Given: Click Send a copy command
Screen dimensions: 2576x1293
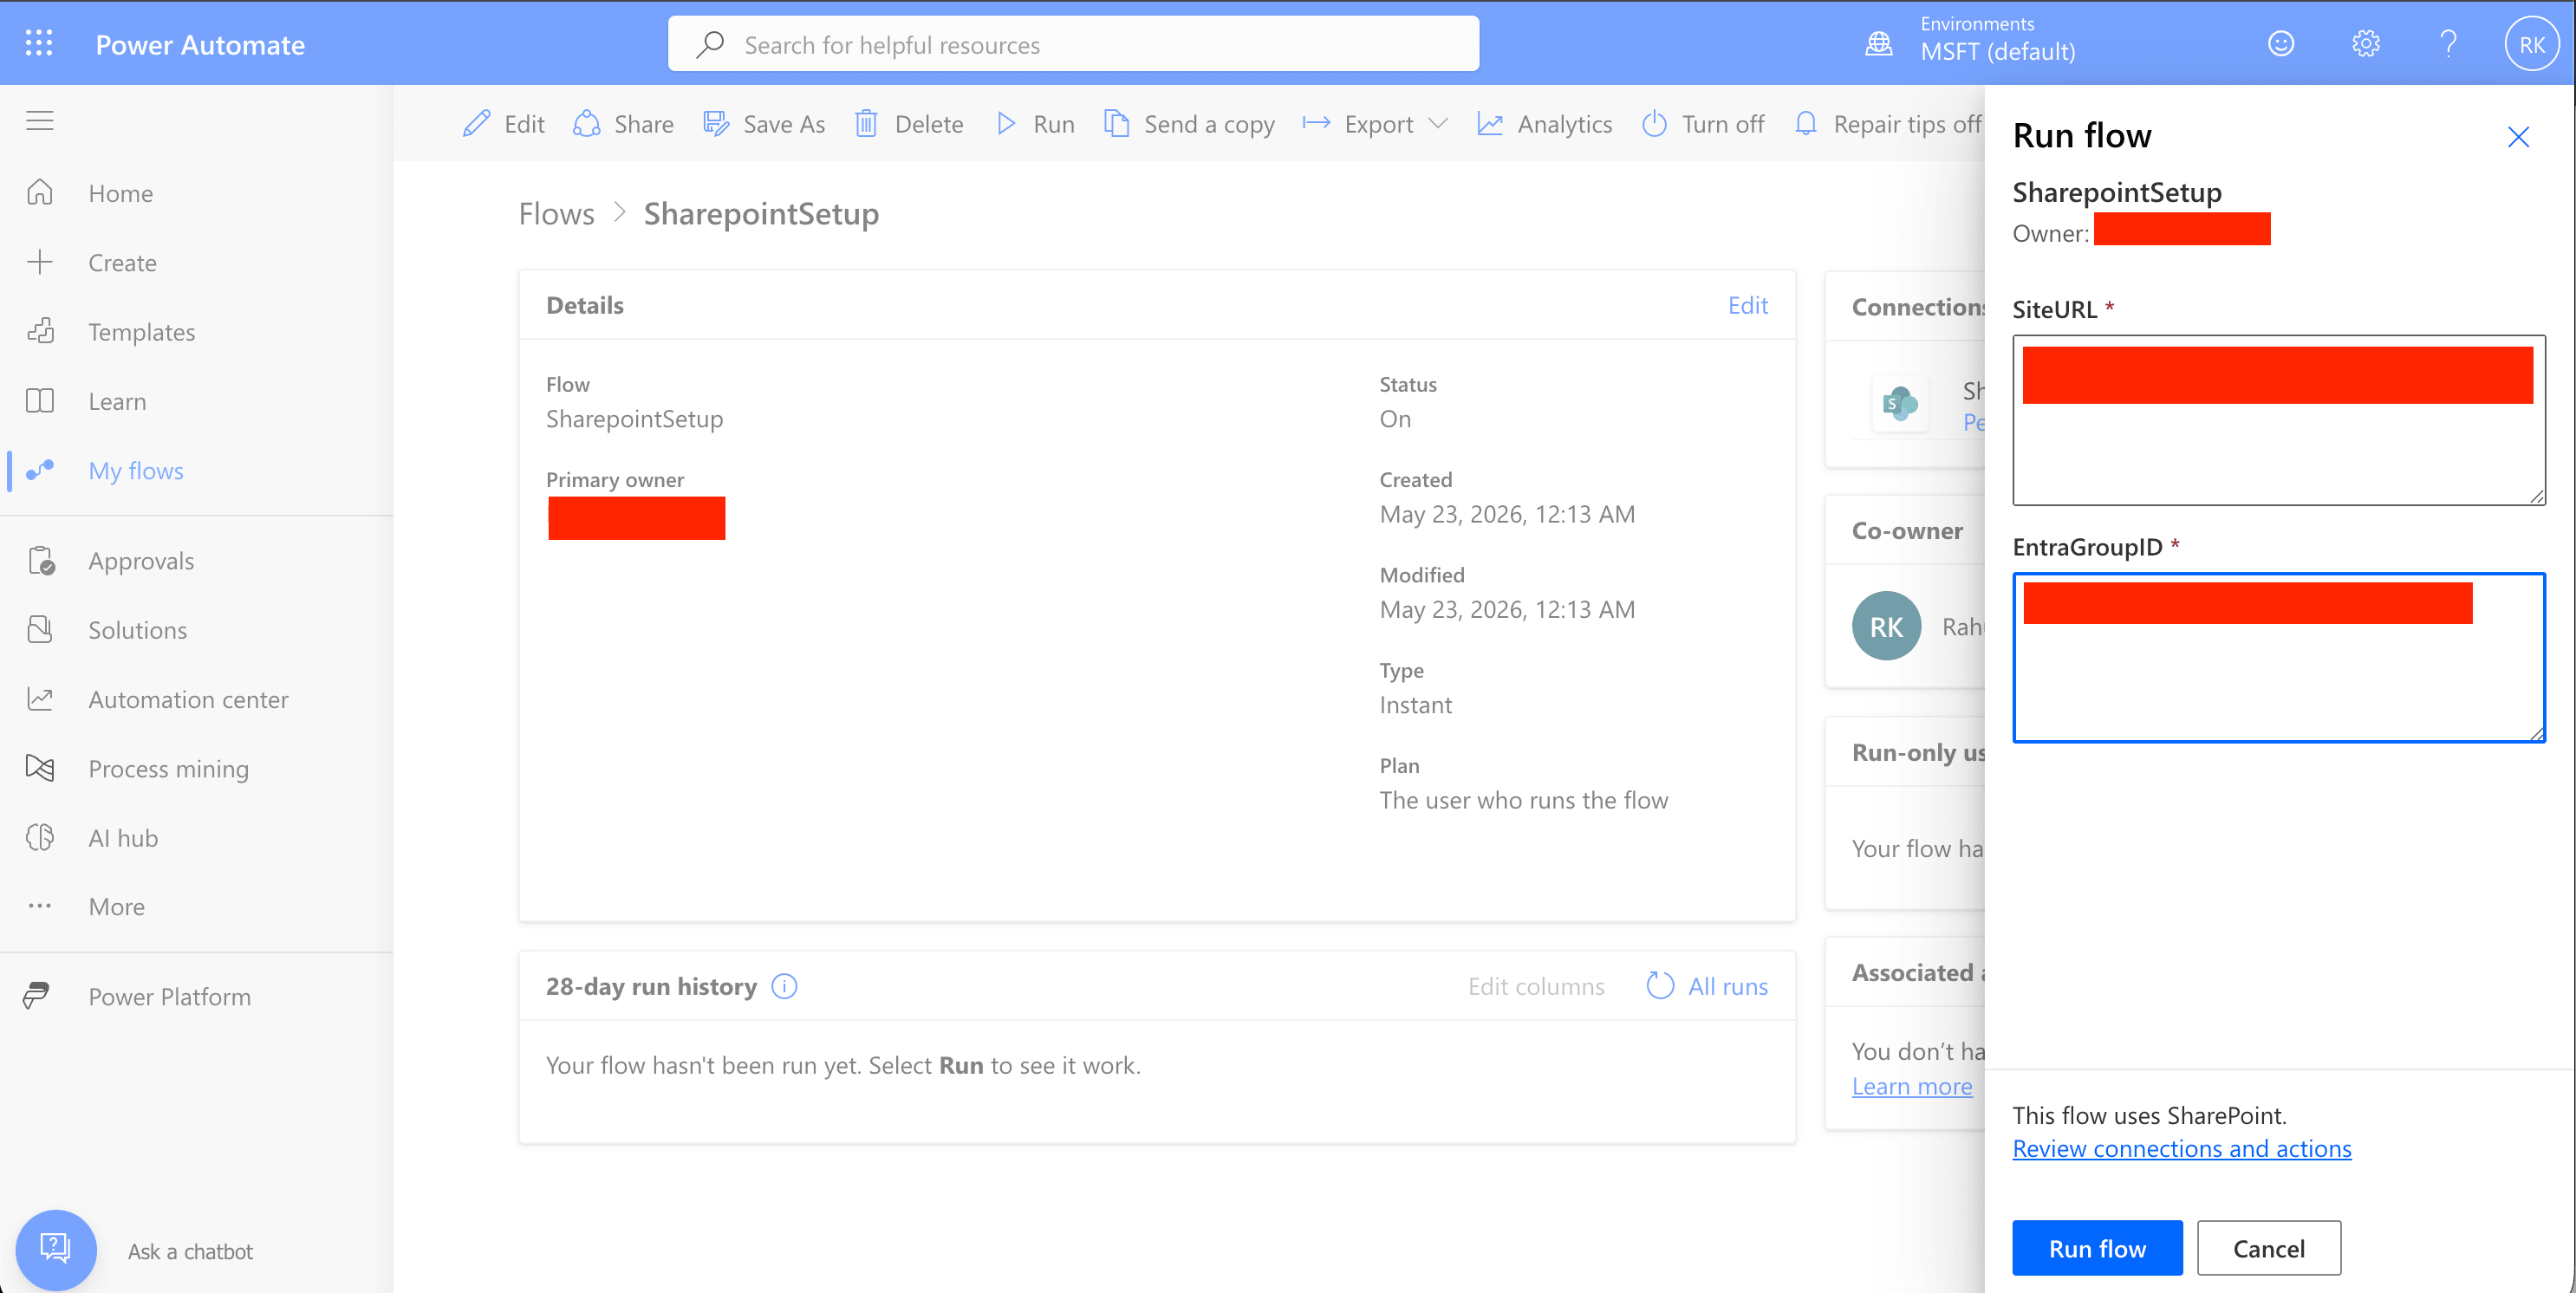Looking at the screenshot, I should pyautogui.click(x=1189, y=124).
